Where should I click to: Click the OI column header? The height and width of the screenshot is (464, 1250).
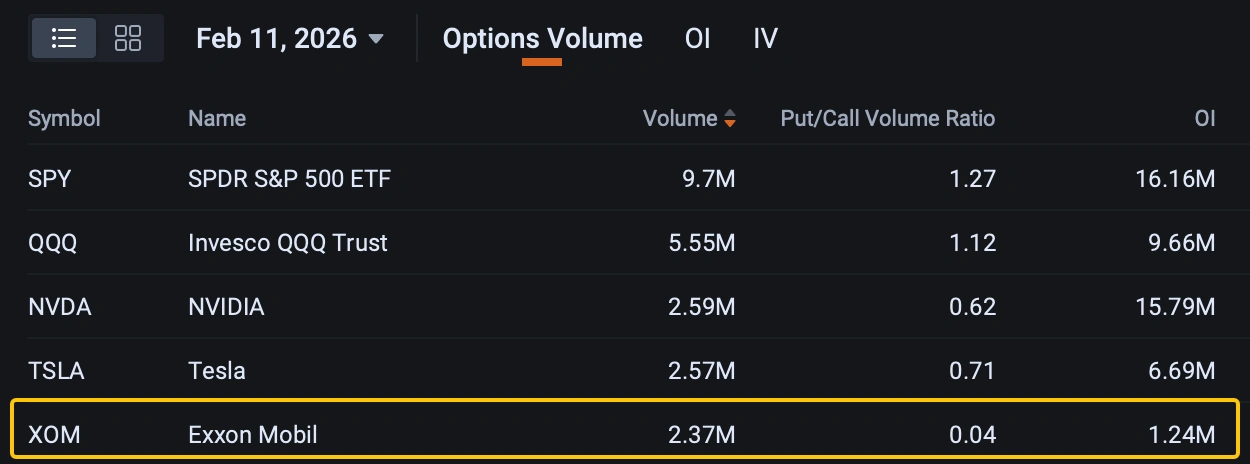pyautogui.click(x=1205, y=118)
